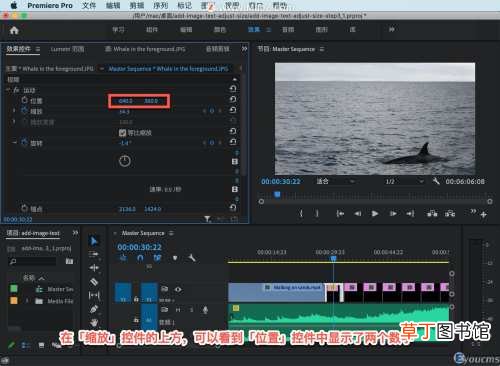The height and width of the screenshot is (366, 500).
Task: Toggle 锚点 anchor point stopwatch
Action: 25,208
